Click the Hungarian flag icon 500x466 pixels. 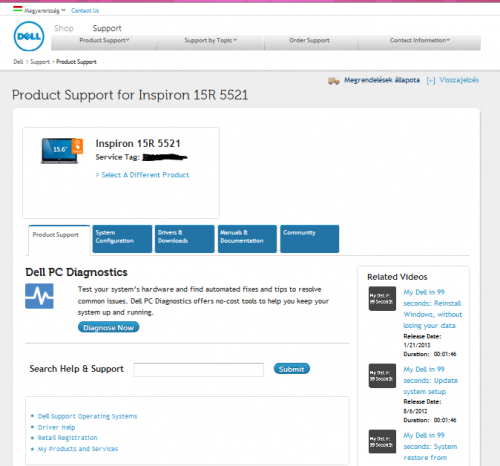click(x=17, y=9)
